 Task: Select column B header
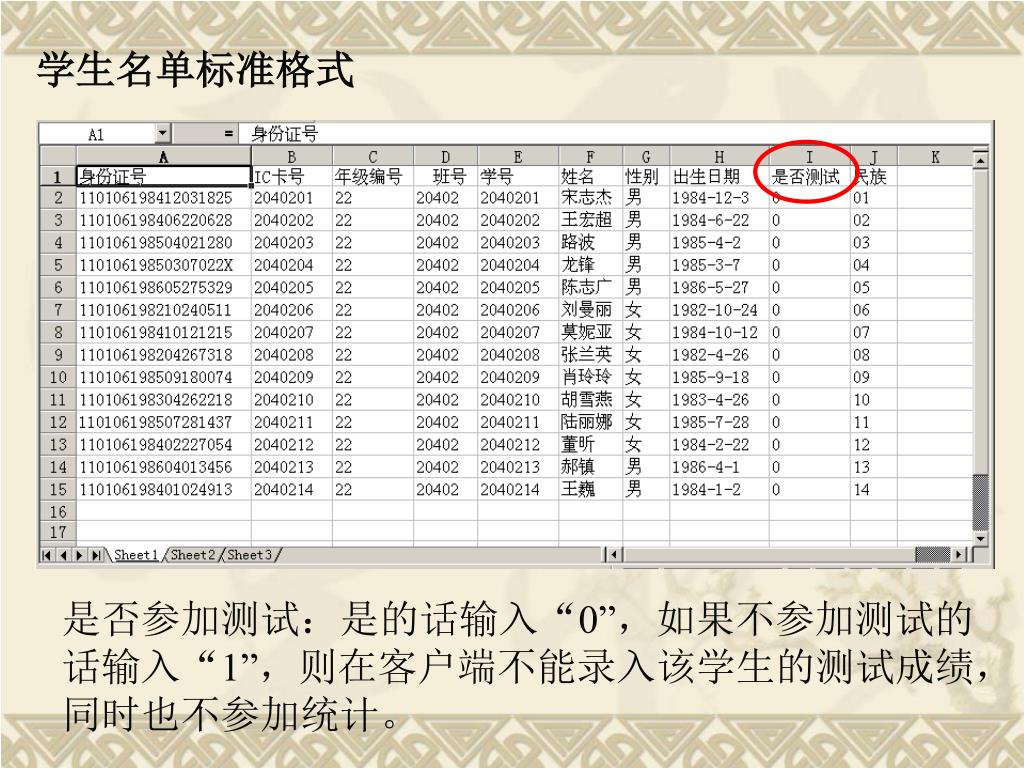point(292,157)
